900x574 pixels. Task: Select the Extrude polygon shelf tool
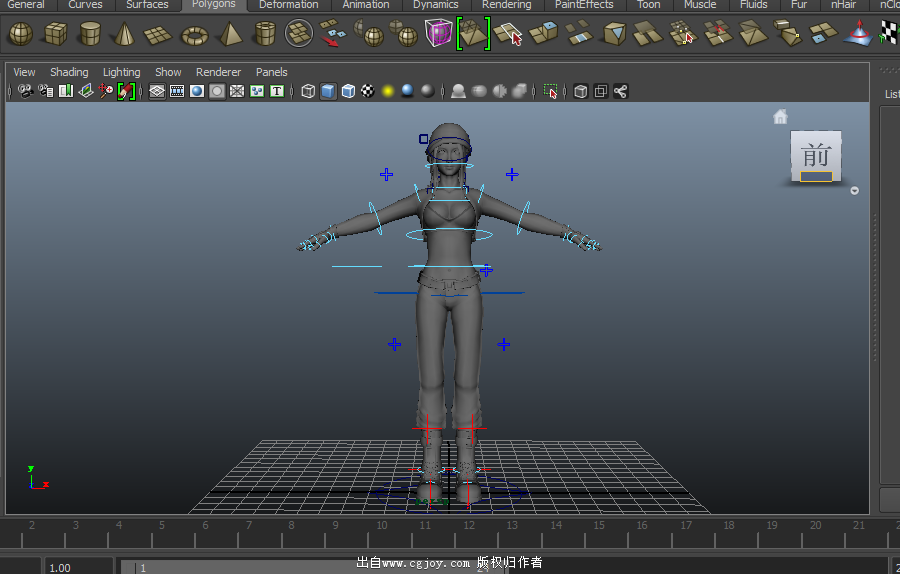(x=543, y=33)
